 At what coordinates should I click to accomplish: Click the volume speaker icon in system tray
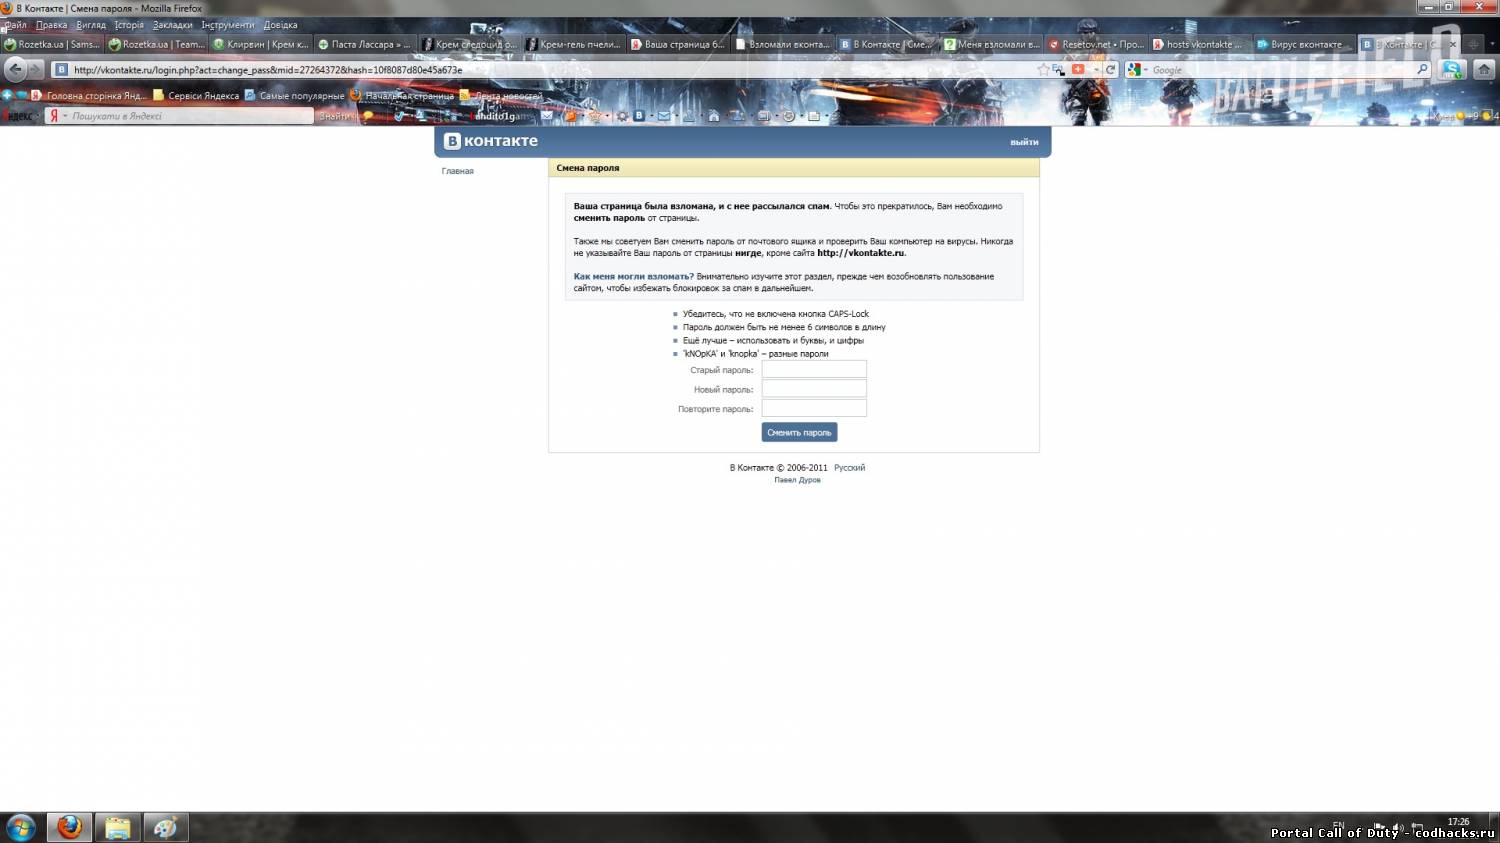pos(1397,828)
